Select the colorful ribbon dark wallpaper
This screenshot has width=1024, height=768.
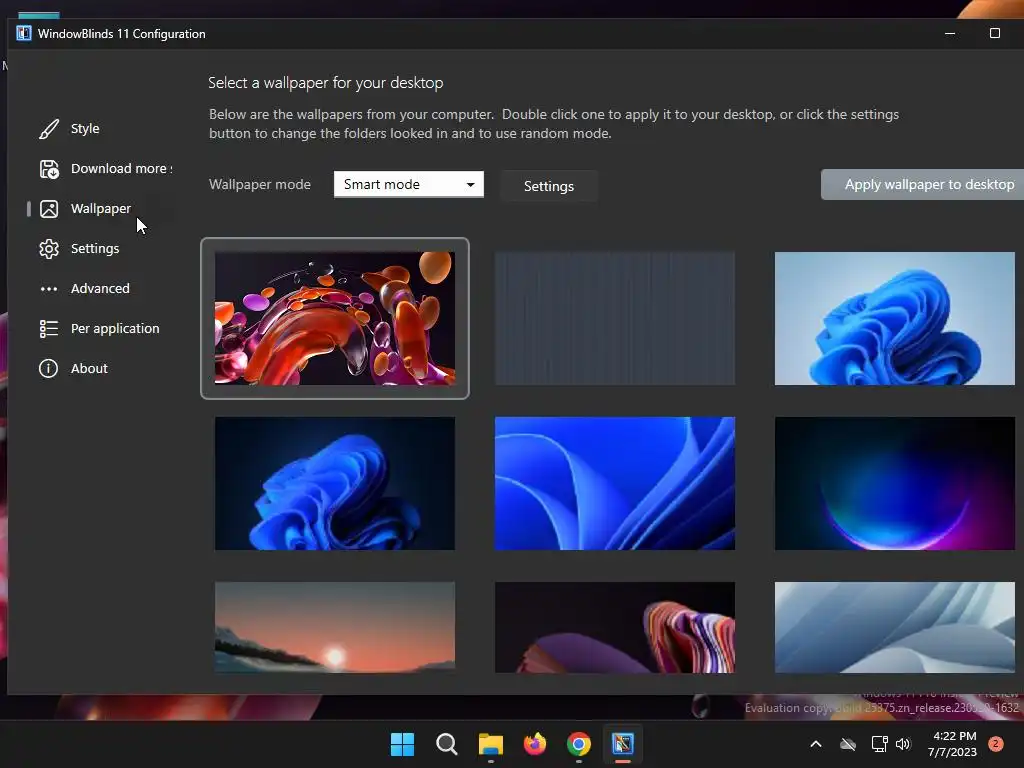(x=615, y=628)
